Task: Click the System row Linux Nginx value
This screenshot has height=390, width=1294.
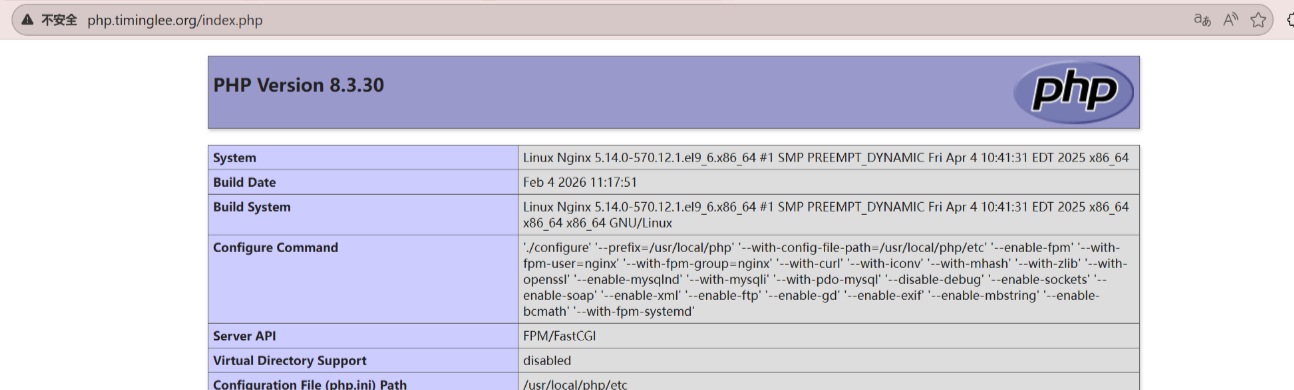Action: click(825, 158)
